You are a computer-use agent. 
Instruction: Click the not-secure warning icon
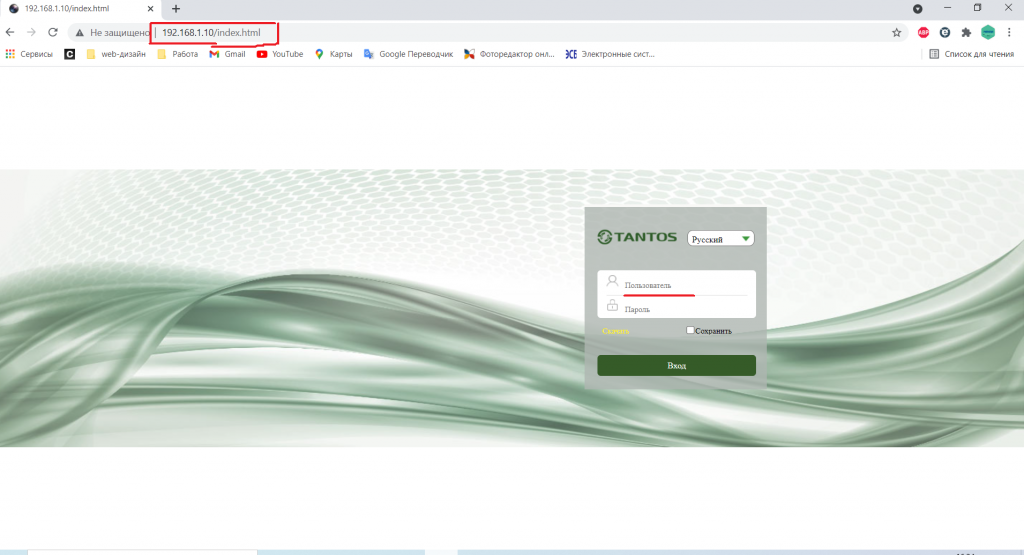[79, 32]
